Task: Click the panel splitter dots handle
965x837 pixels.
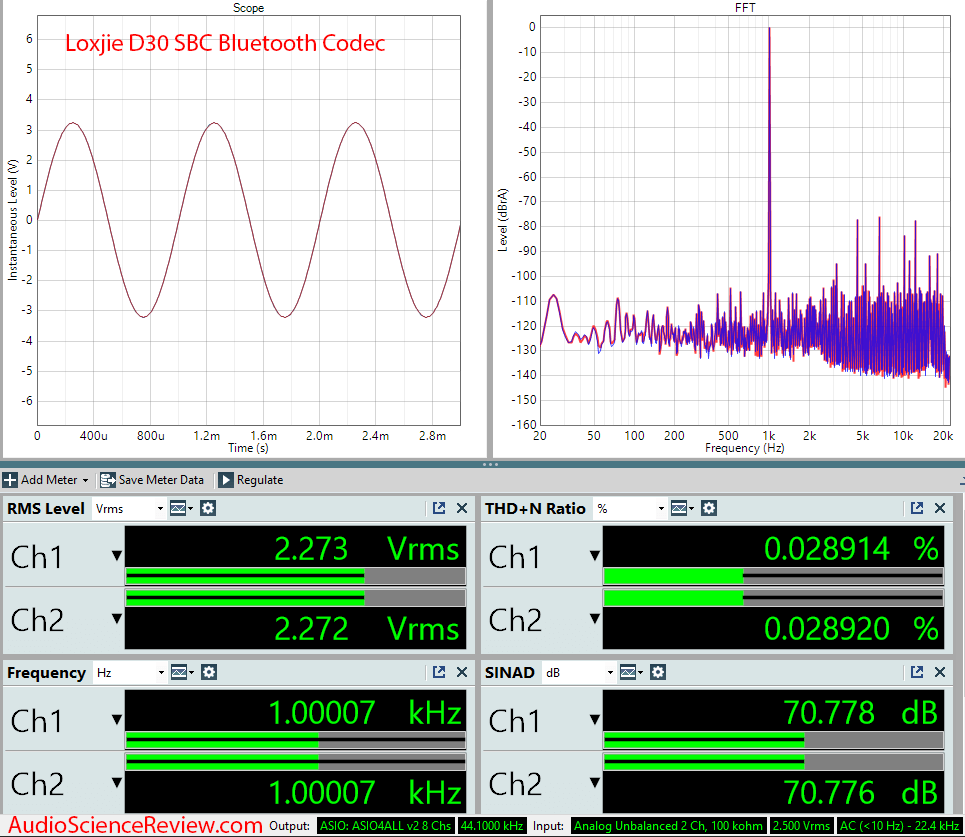Action: (x=491, y=465)
